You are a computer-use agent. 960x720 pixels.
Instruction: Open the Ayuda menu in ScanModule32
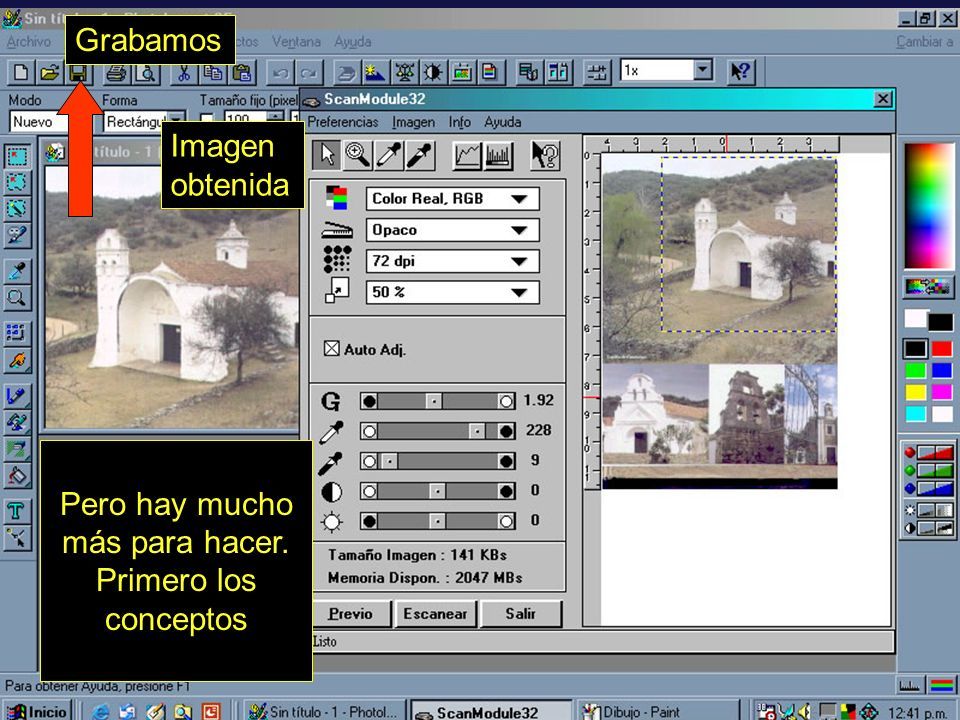pyautogui.click(x=503, y=122)
